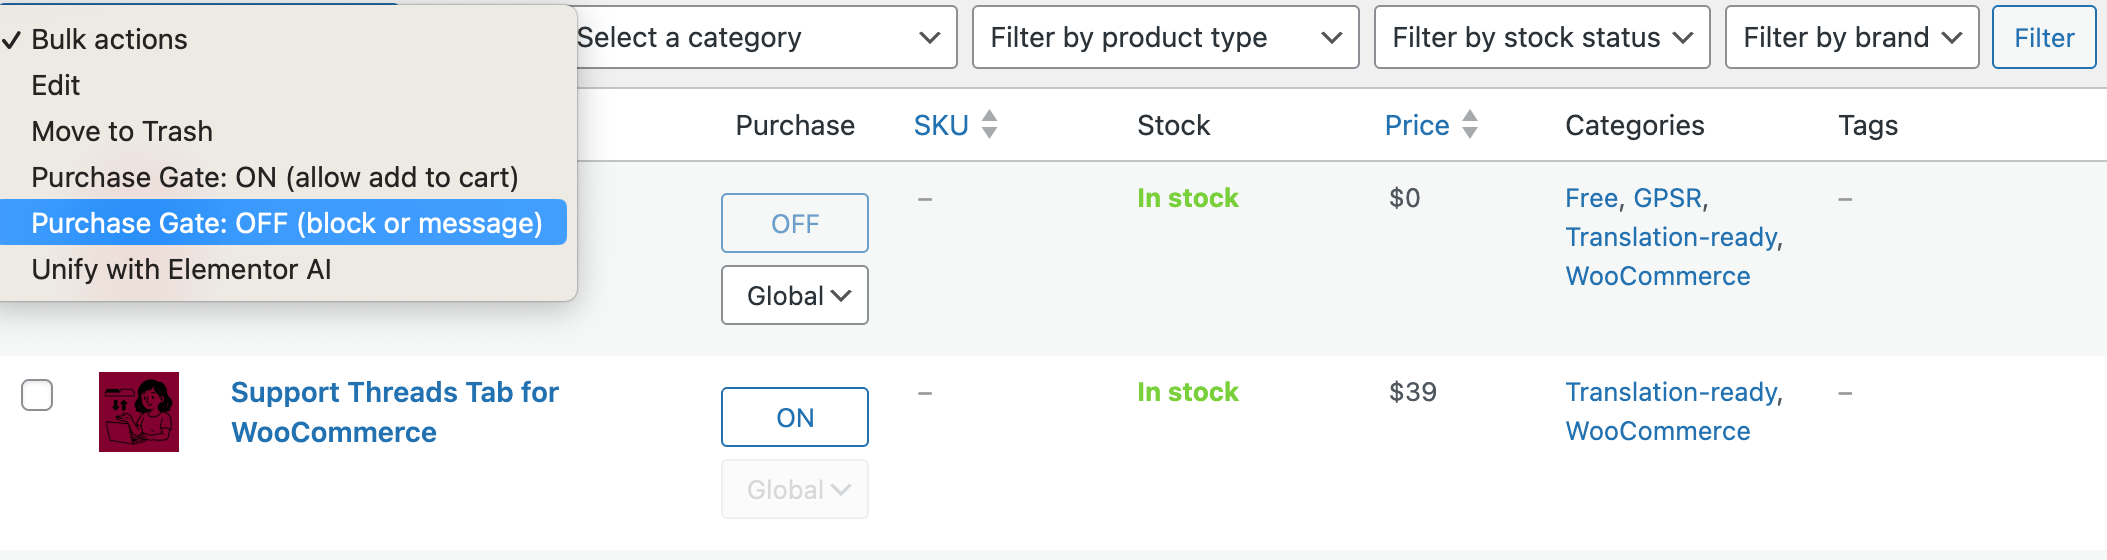Click the SKU sort arrows icon

pos(989,125)
